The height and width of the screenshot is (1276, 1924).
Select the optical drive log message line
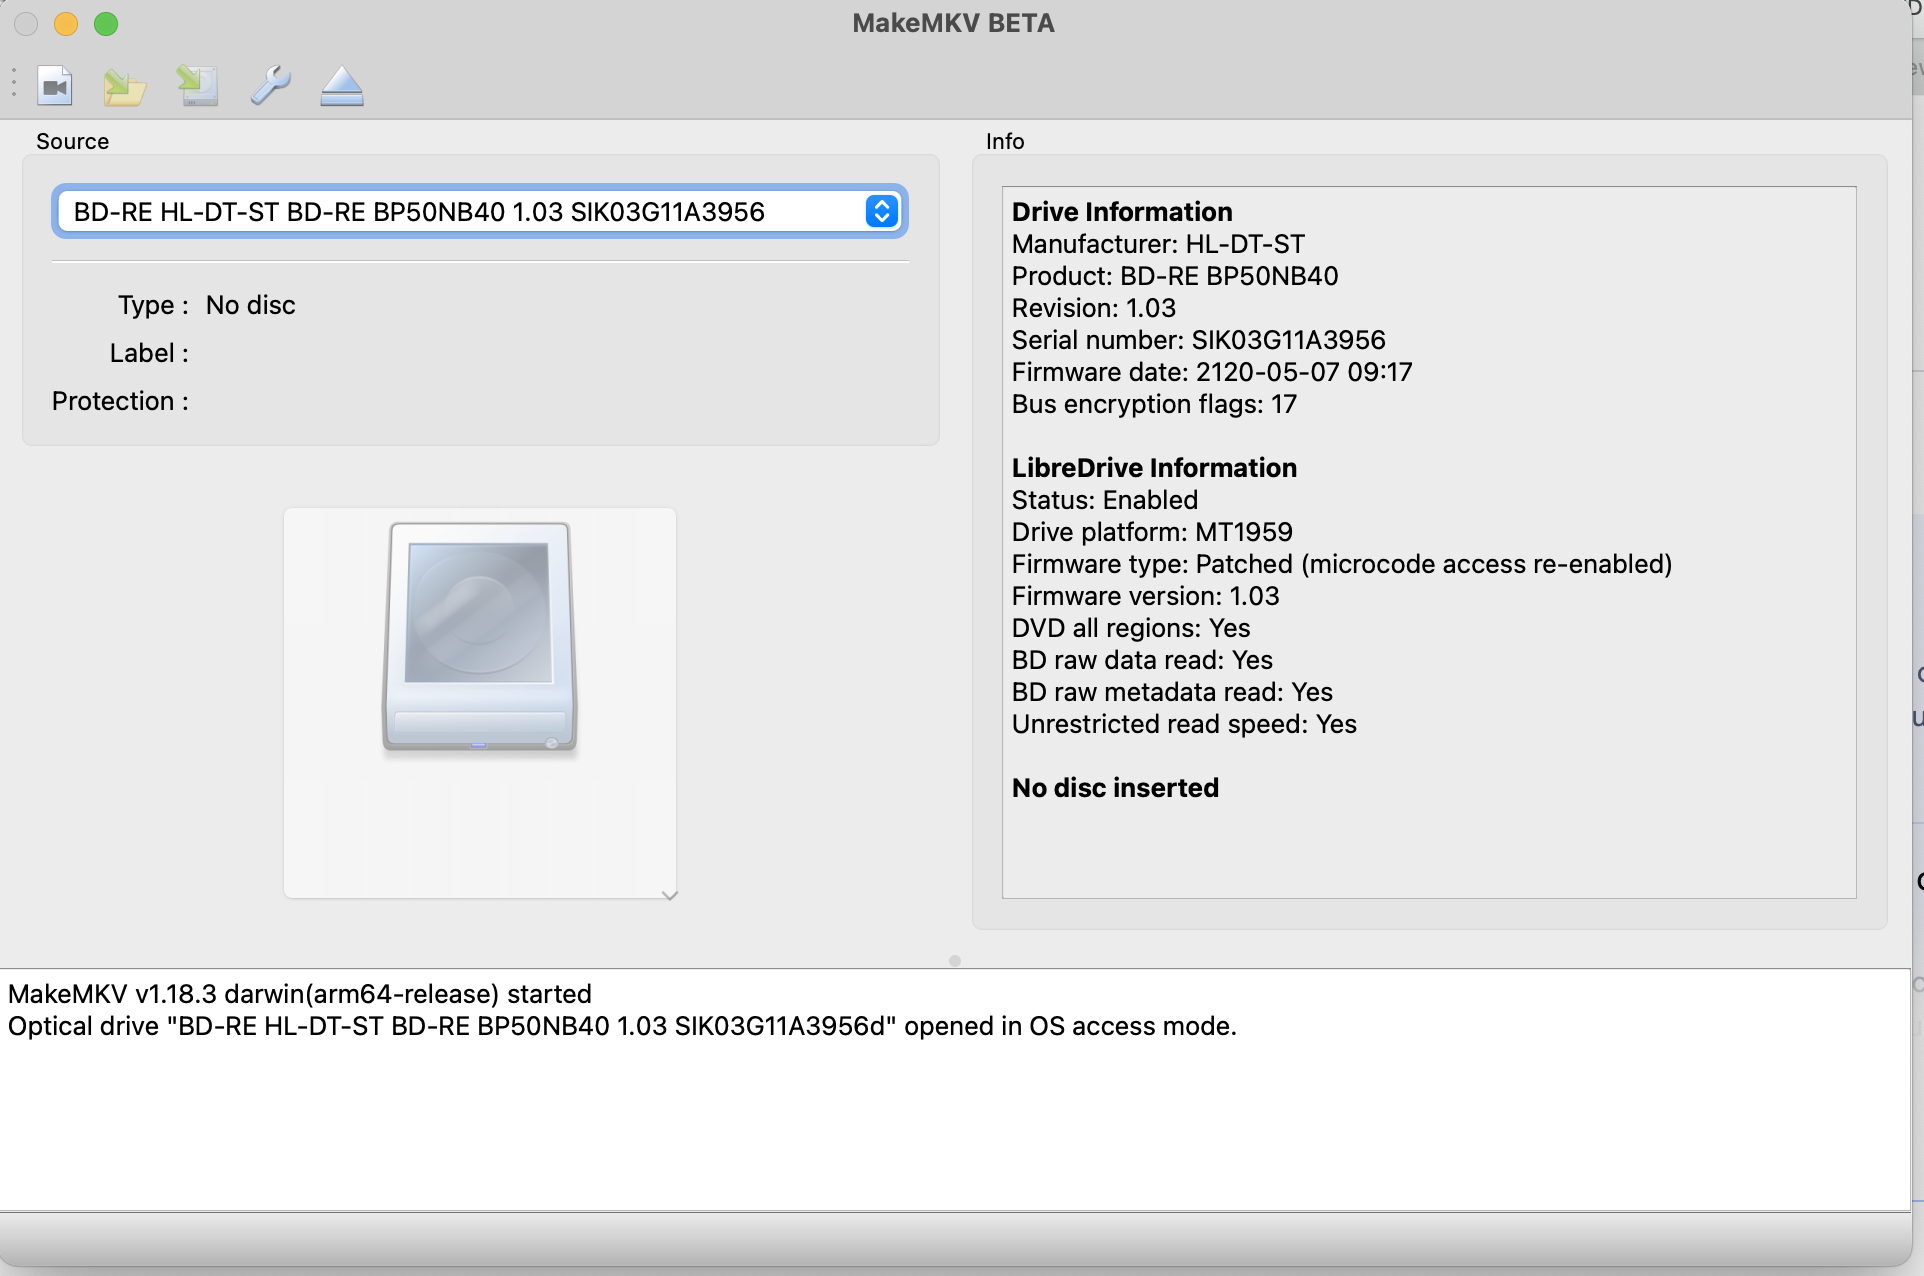(621, 1025)
